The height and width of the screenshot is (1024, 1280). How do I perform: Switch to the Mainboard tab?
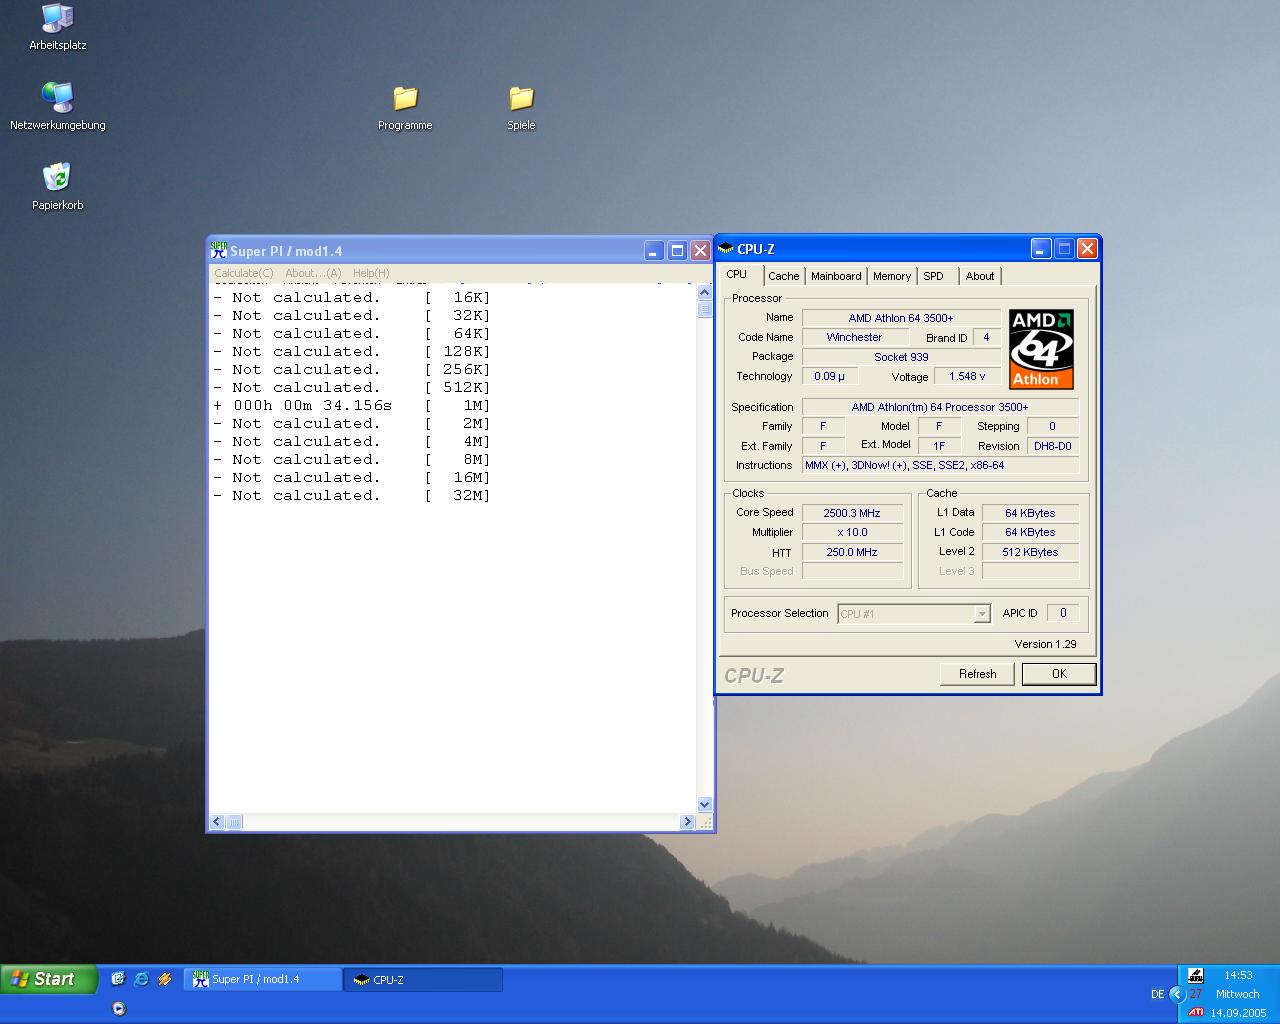pos(836,276)
